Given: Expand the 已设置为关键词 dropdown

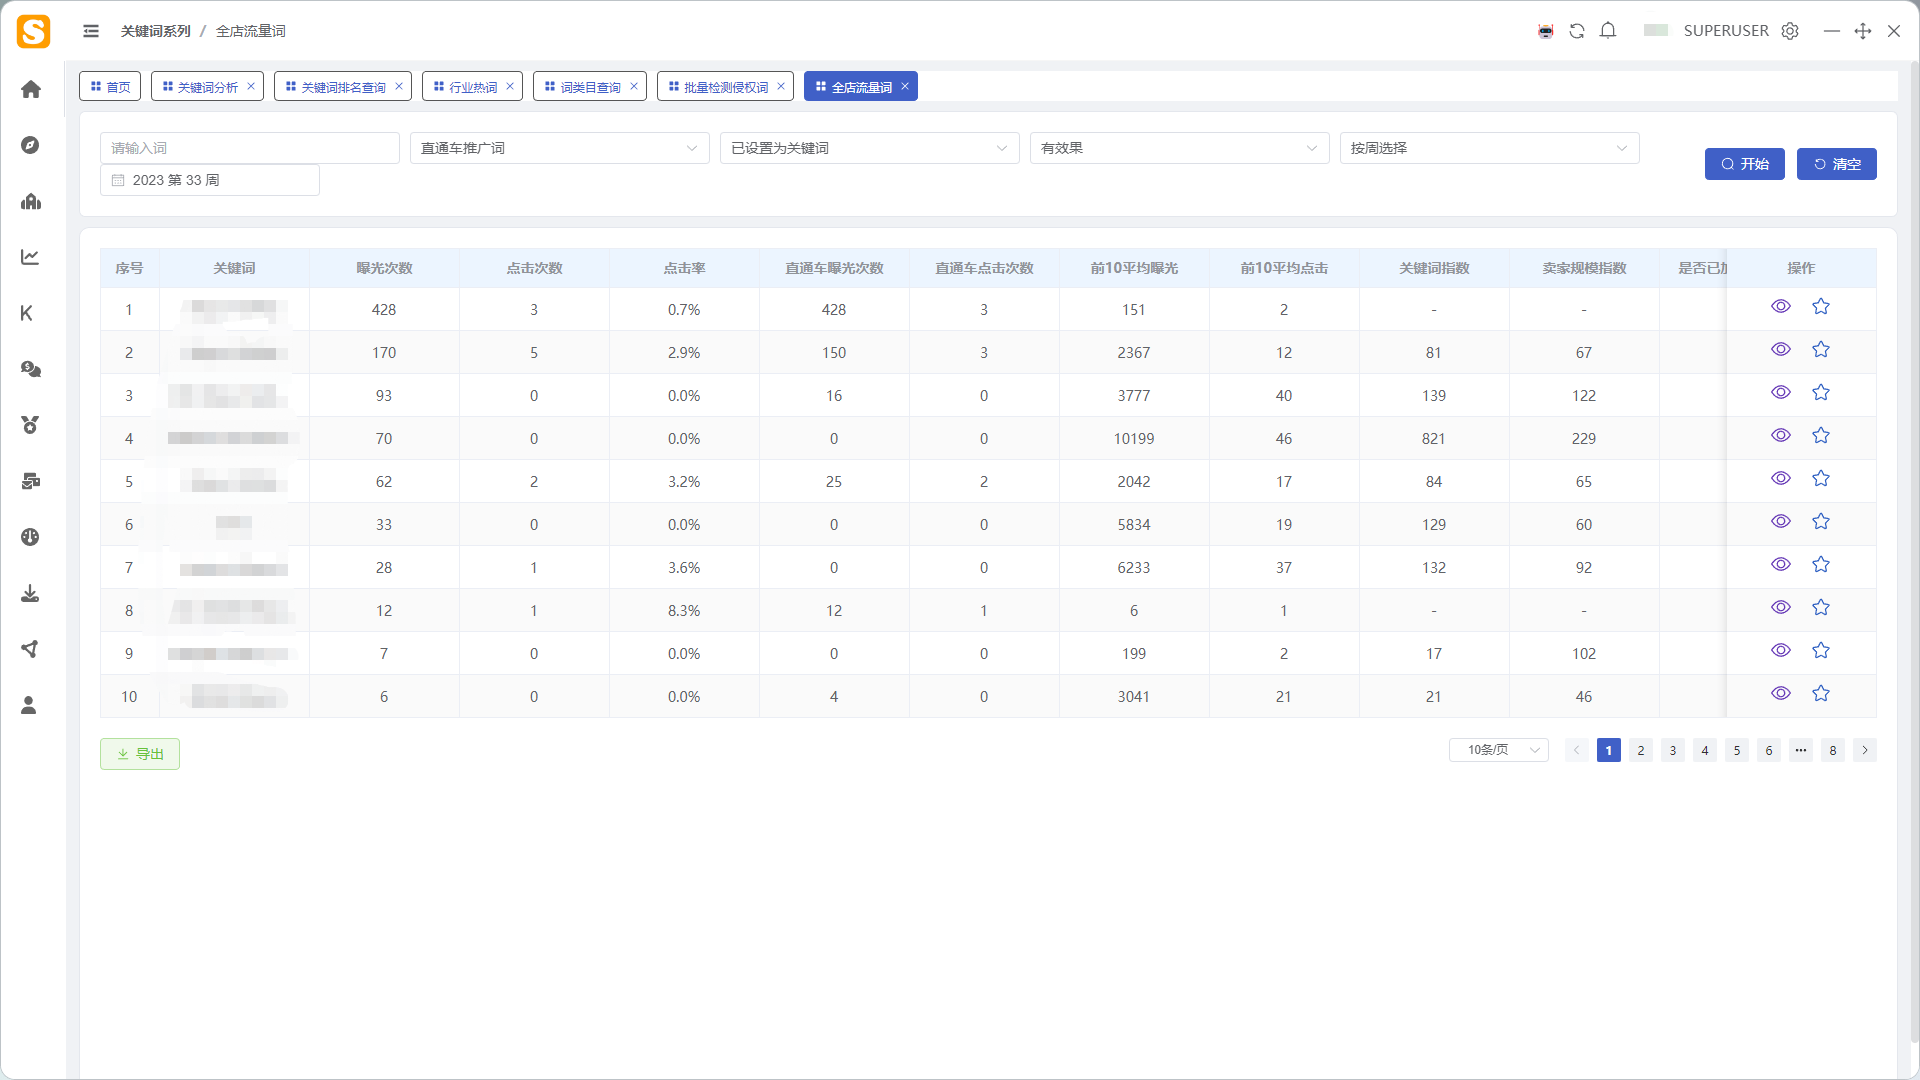Looking at the screenshot, I should click(869, 148).
